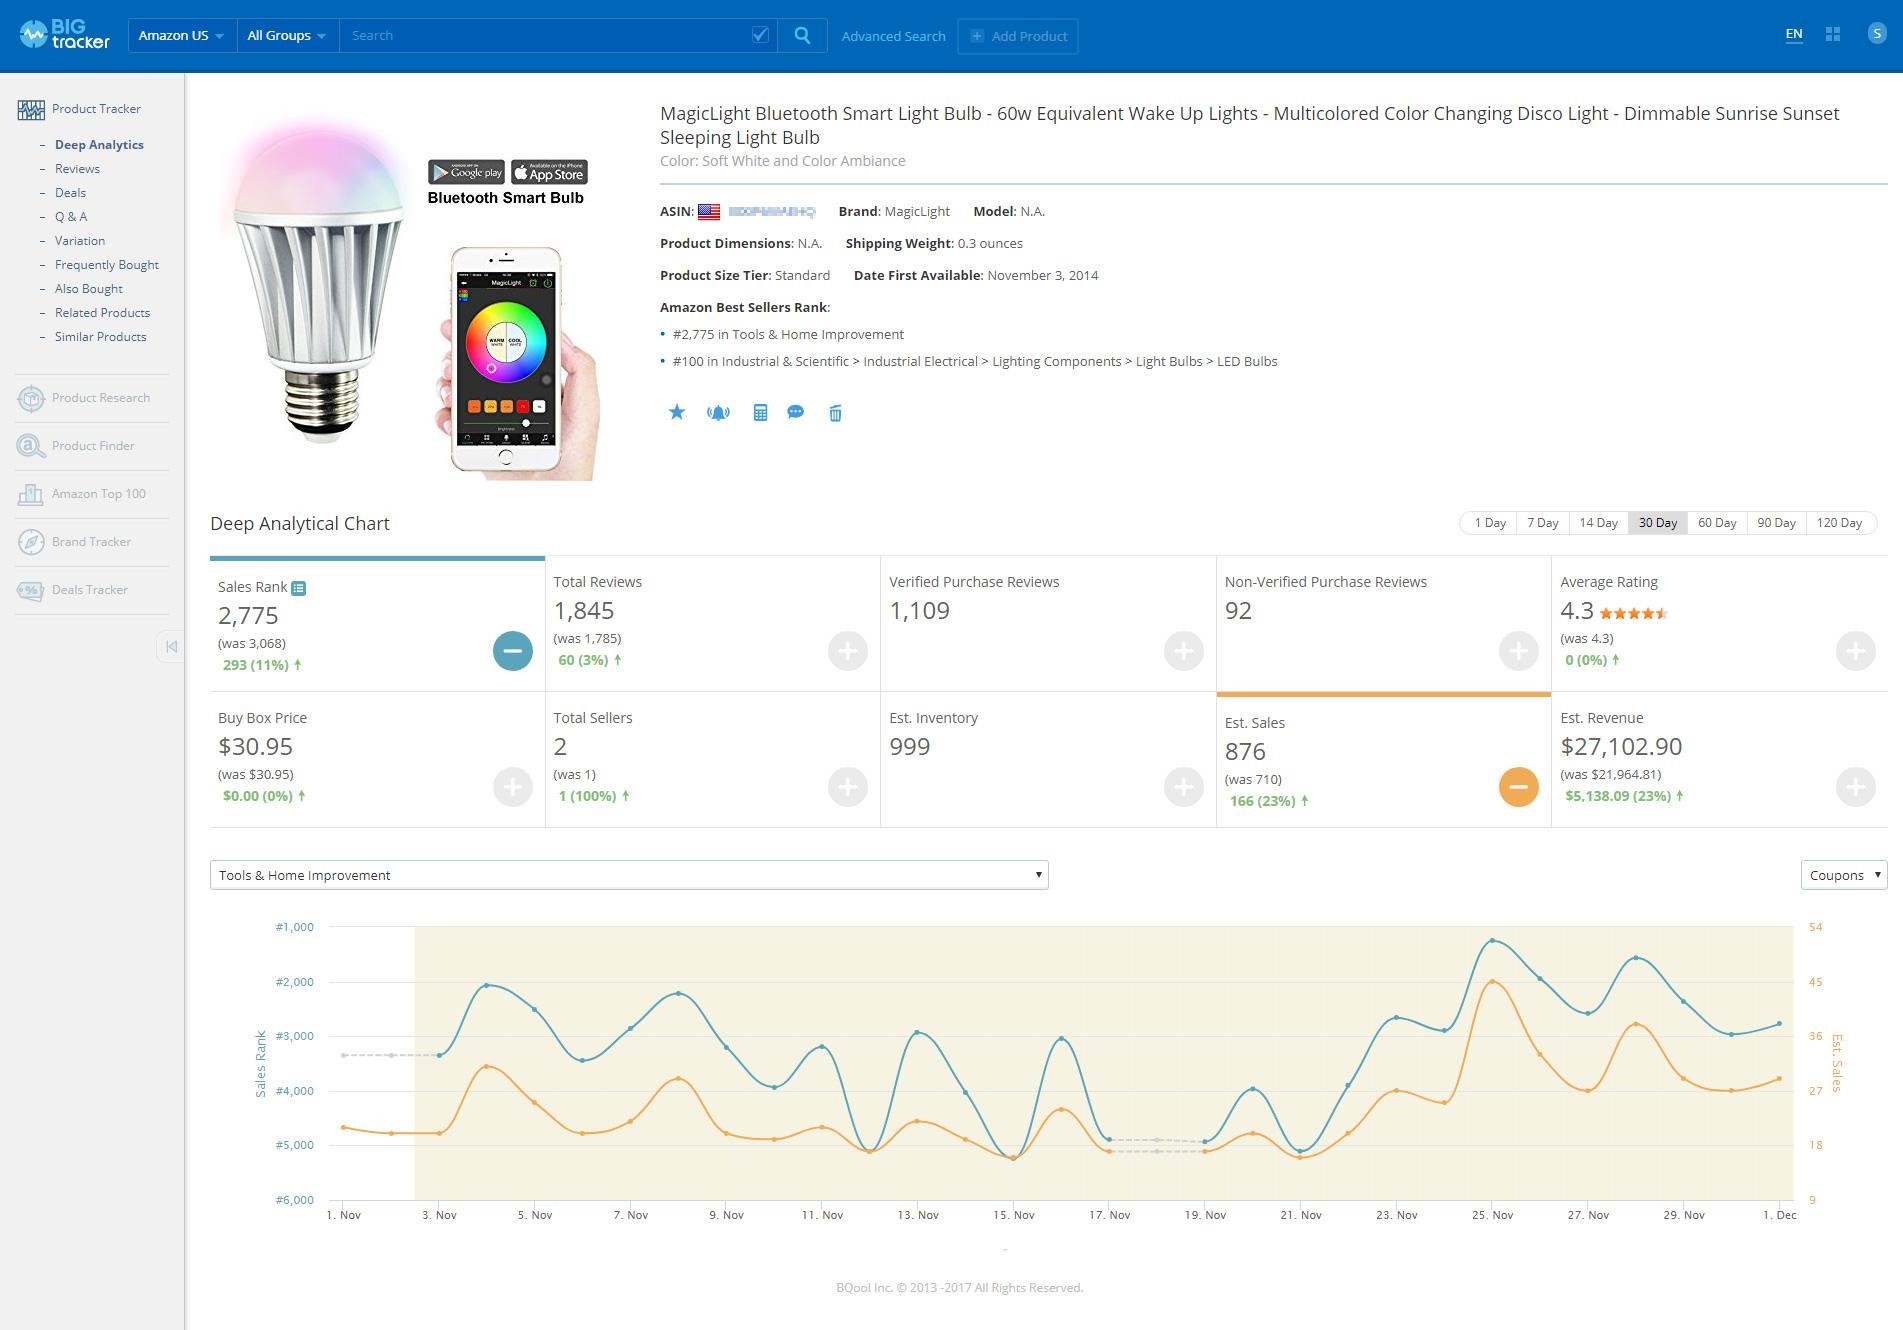Click the Product Tracker sidebar icon
Image resolution: width=1903 pixels, height=1330 pixels.
(31, 109)
